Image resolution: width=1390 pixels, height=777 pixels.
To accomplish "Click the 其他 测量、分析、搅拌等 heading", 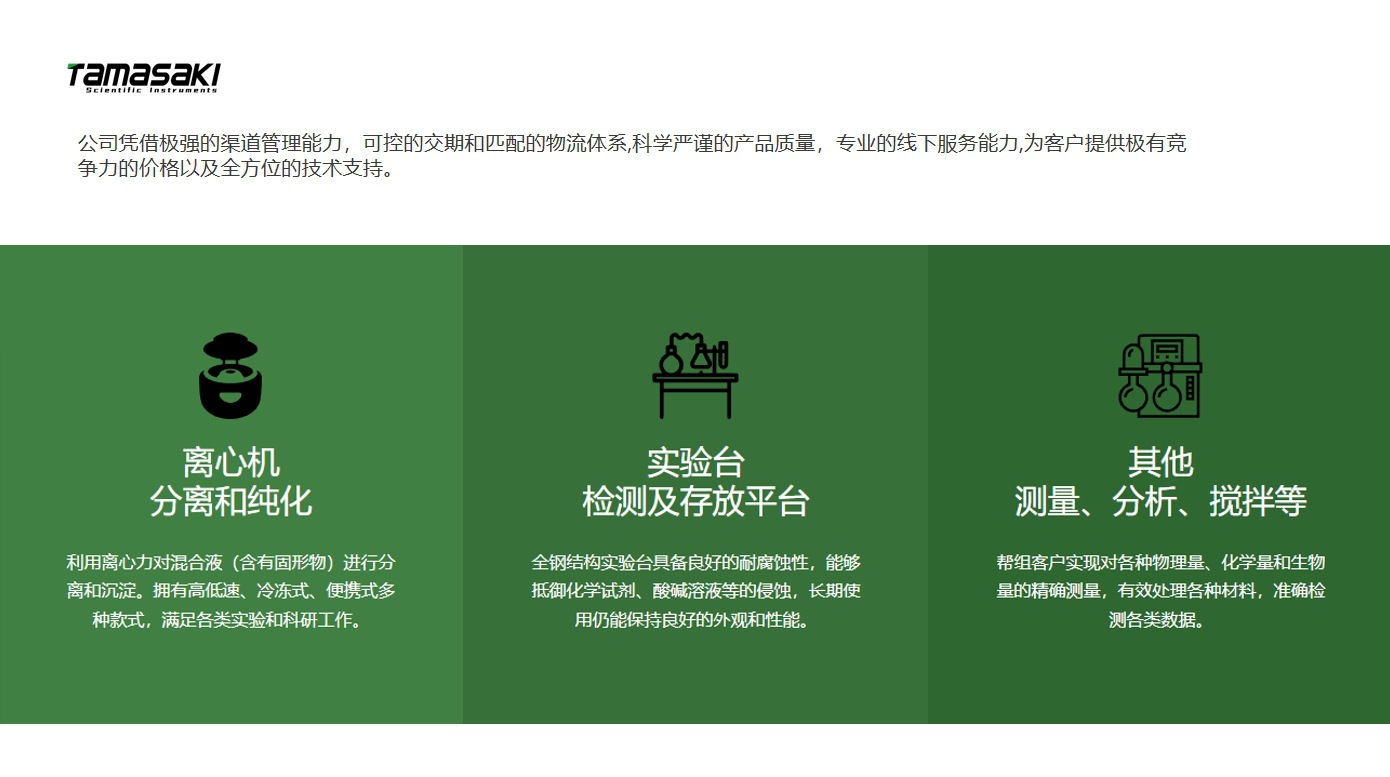I will click(x=1163, y=480).
